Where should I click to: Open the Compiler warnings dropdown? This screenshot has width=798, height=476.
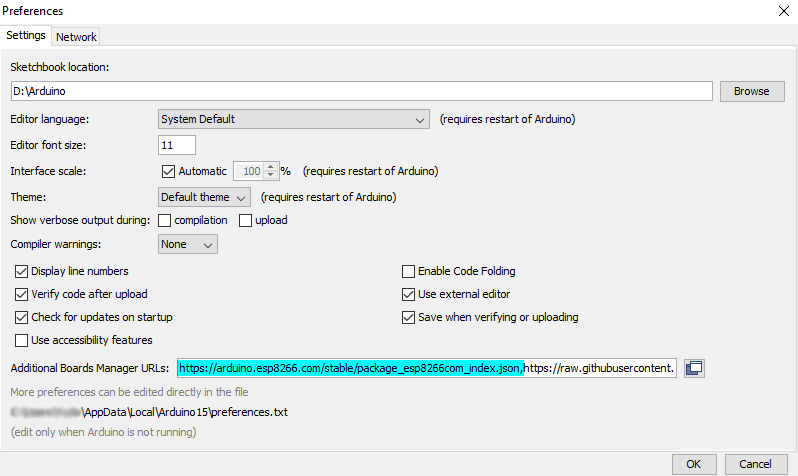coord(188,244)
